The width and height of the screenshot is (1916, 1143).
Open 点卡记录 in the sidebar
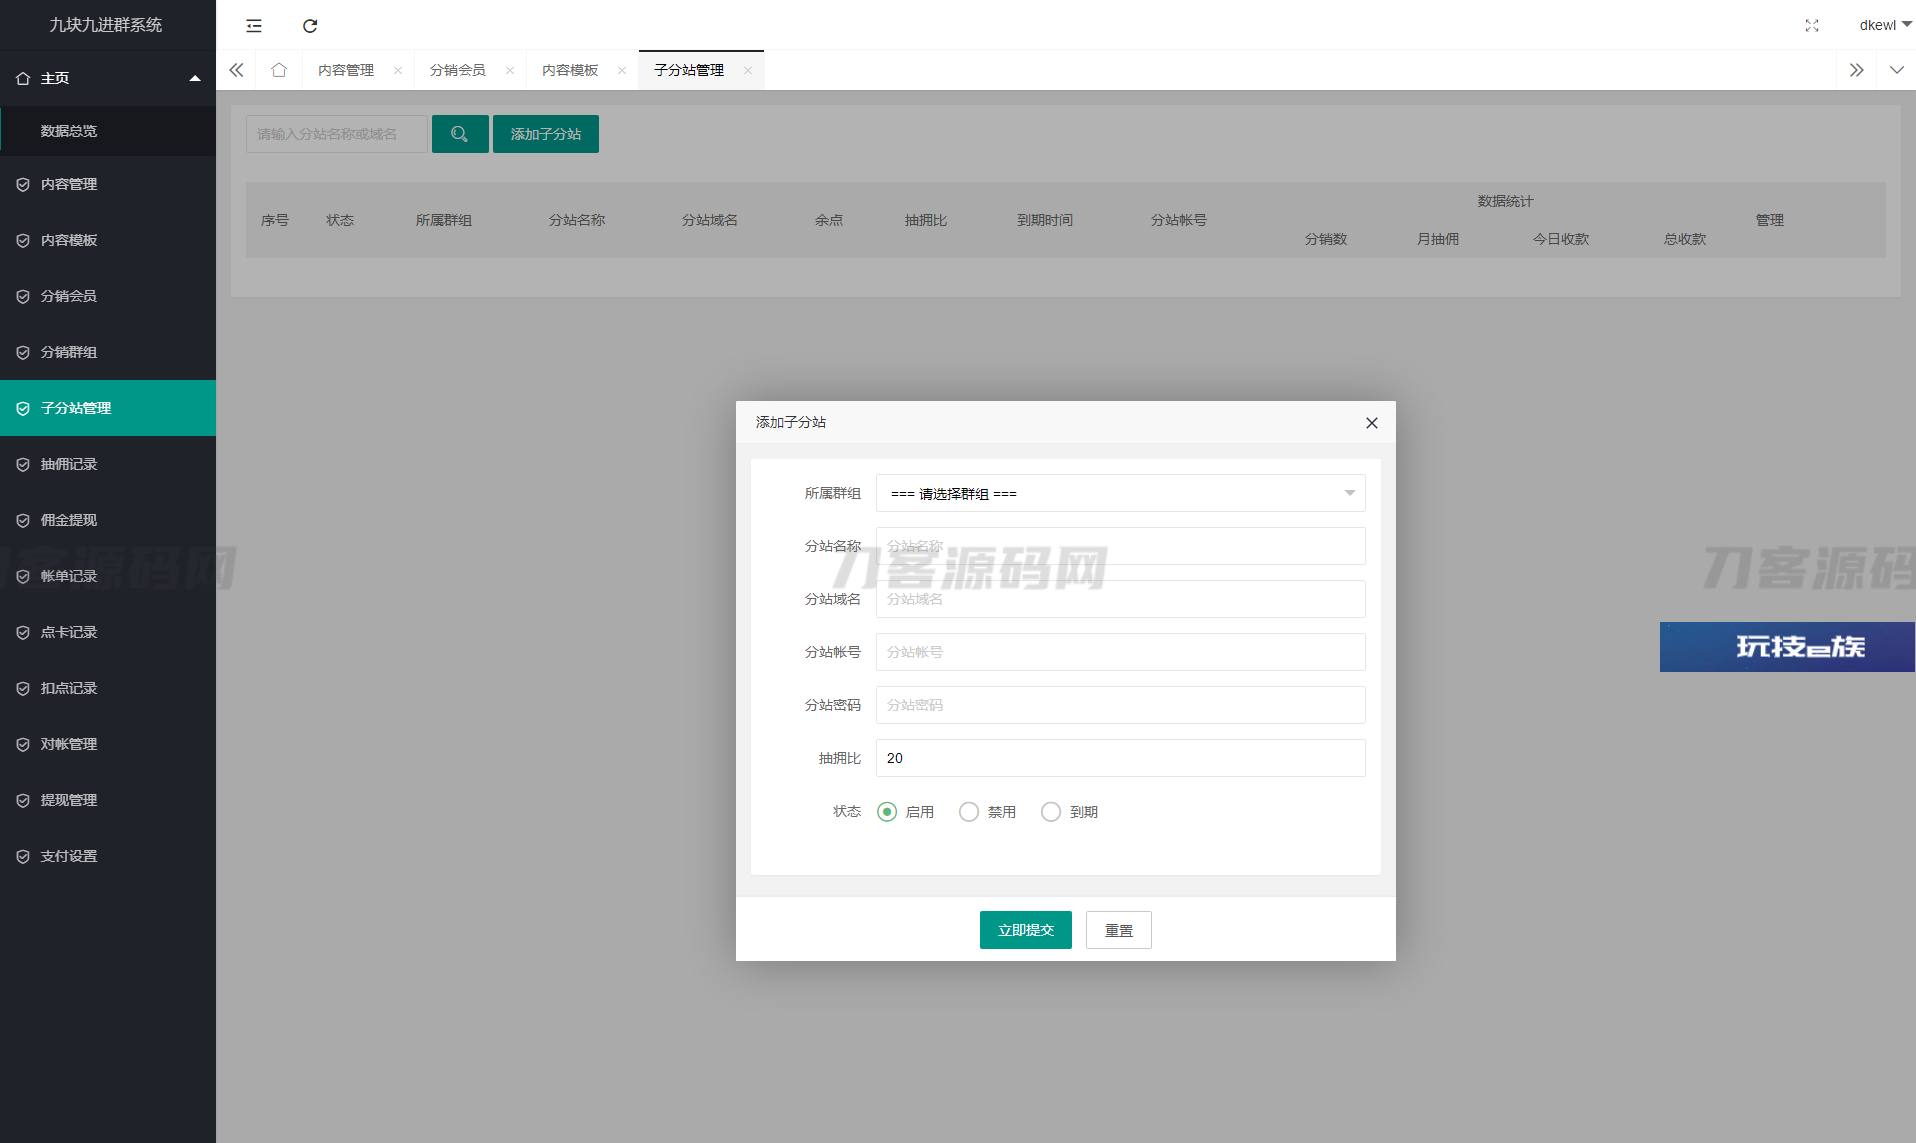tap(108, 632)
